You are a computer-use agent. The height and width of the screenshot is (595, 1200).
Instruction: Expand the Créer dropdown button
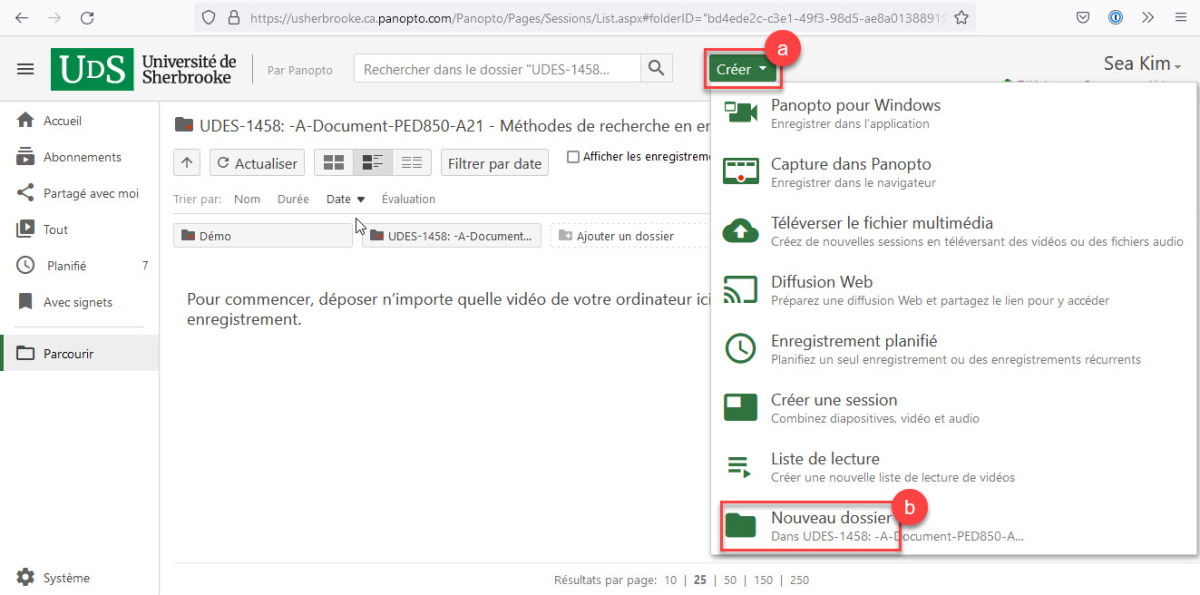pyautogui.click(x=741, y=70)
